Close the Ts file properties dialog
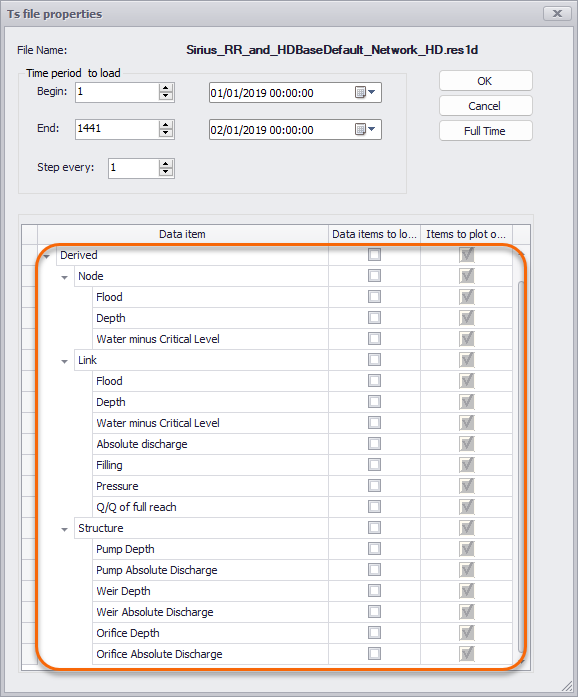This screenshot has width=578, height=697. pyautogui.click(x=557, y=14)
